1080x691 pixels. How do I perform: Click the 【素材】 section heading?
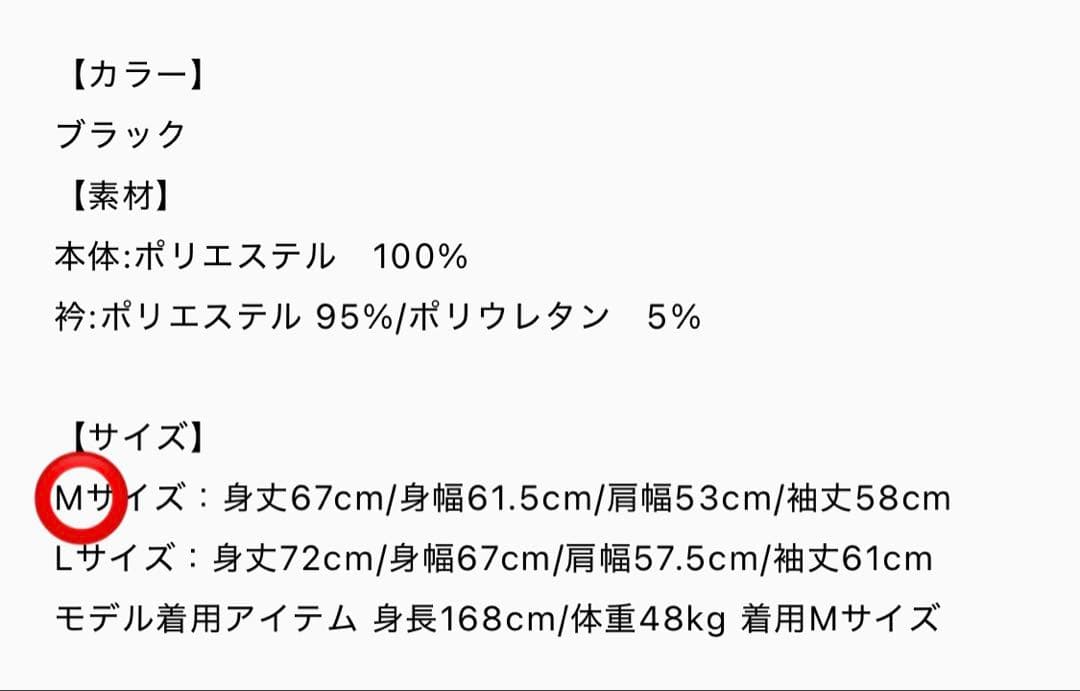(x=116, y=196)
